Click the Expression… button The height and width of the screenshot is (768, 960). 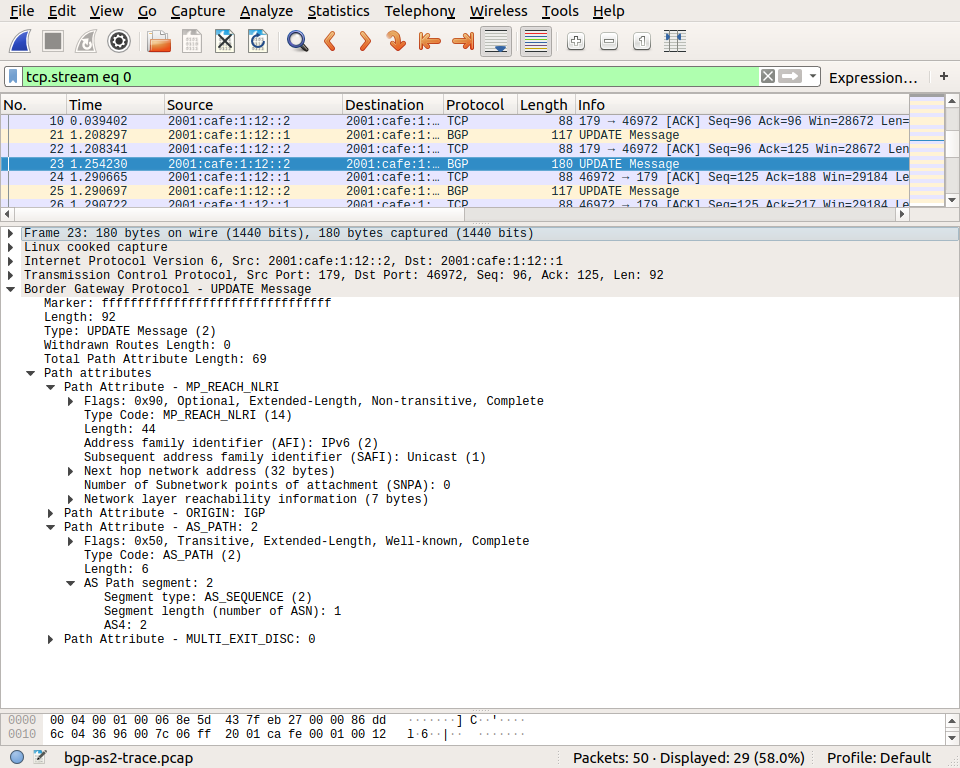[873, 78]
